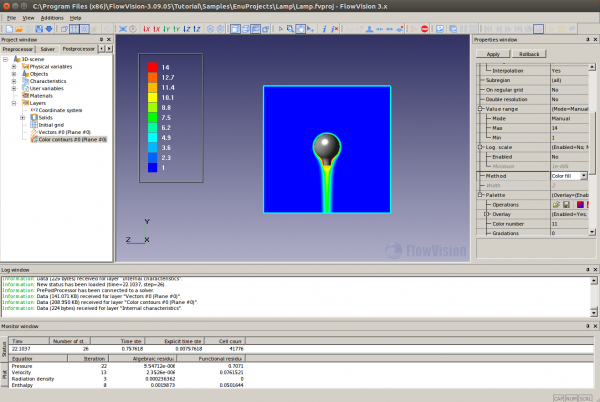Click the red 14 color legend swatch

(x=152, y=67)
